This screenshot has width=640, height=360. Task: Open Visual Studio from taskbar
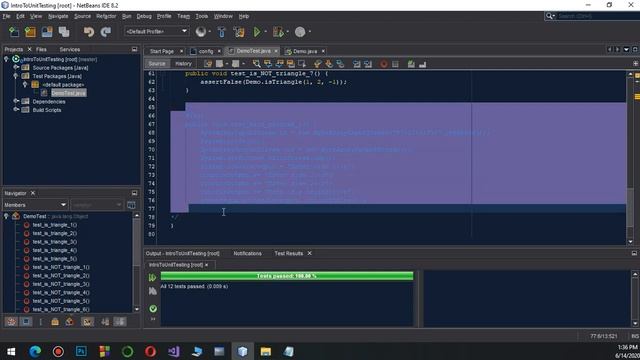pyautogui.click(x=173, y=351)
